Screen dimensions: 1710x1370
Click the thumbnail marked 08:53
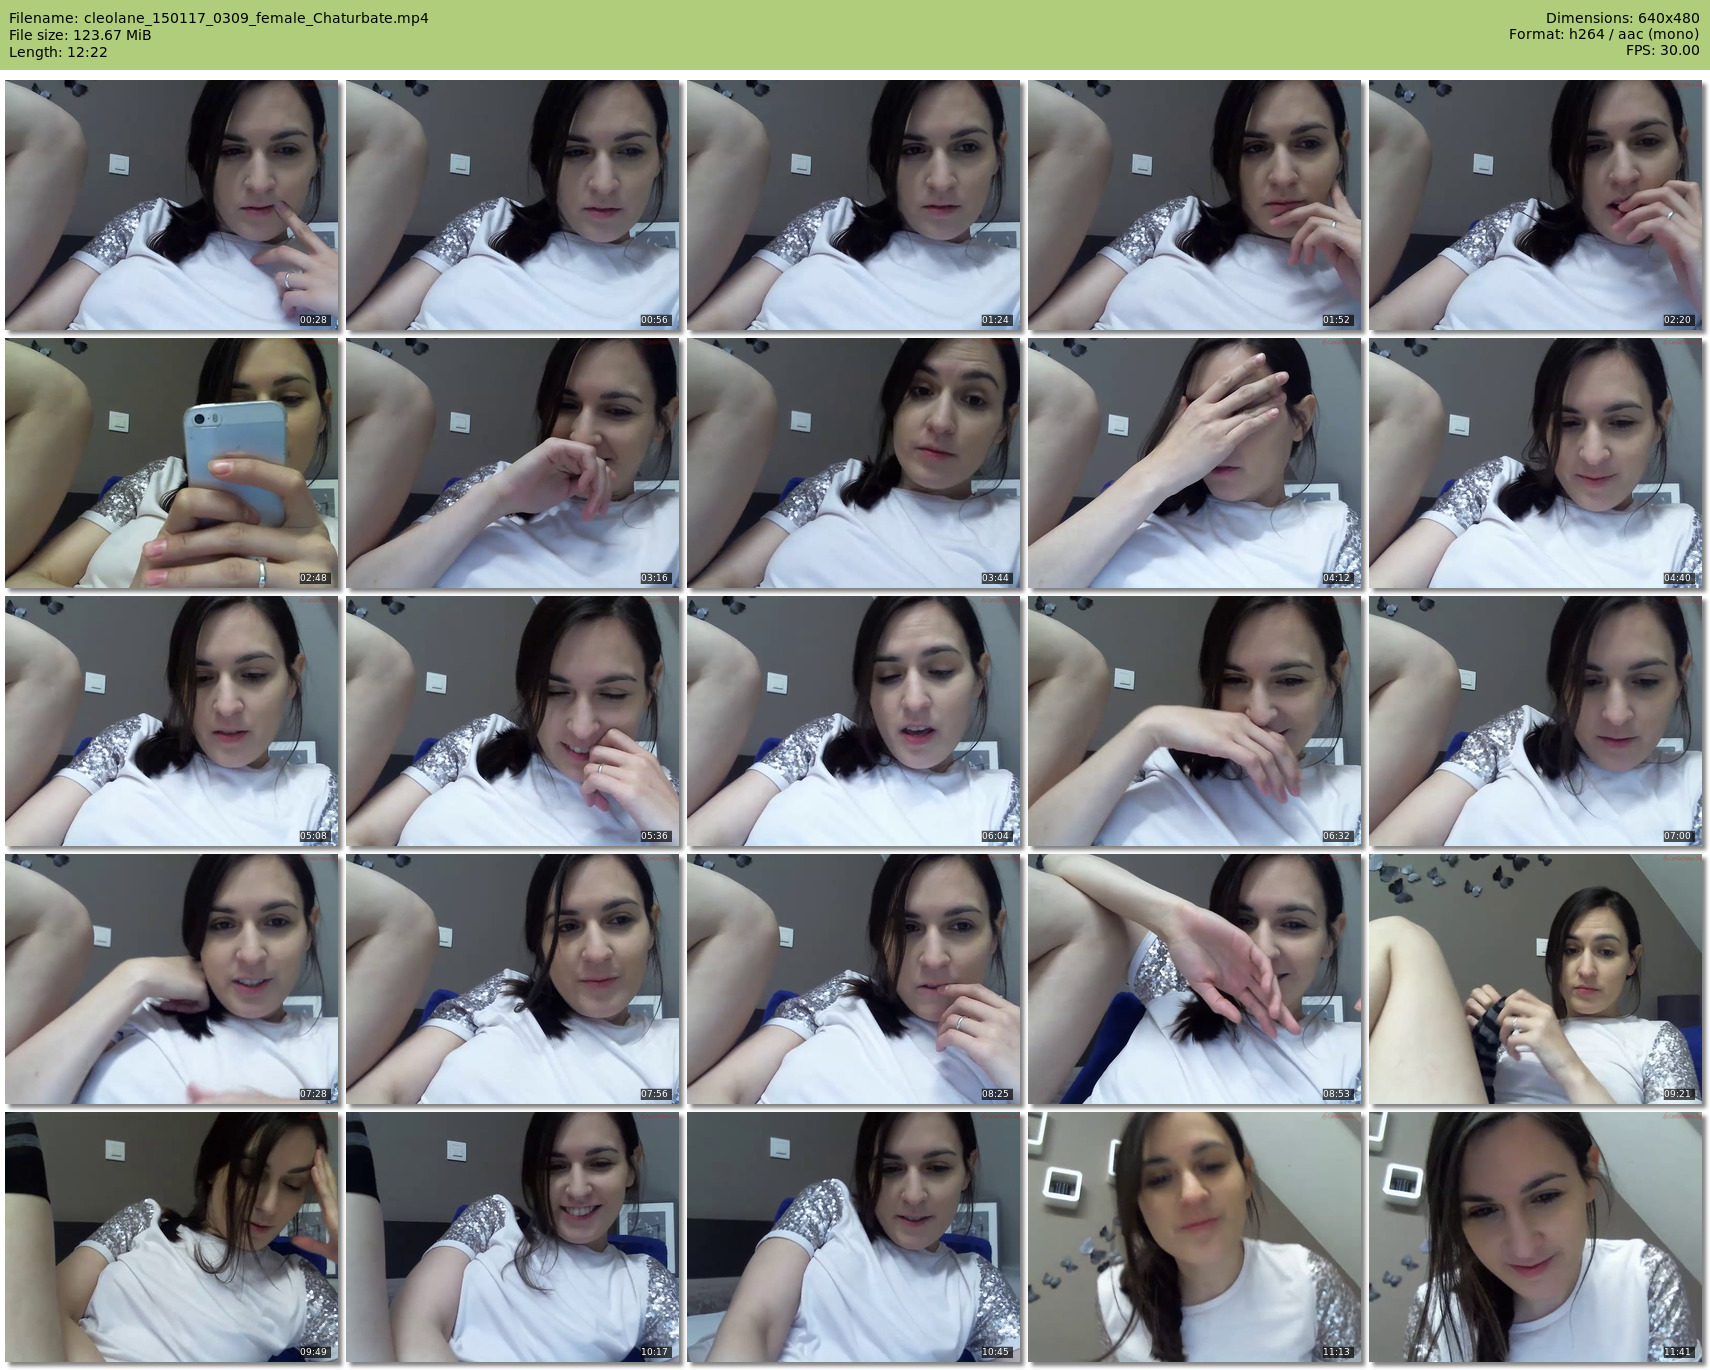point(1195,979)
